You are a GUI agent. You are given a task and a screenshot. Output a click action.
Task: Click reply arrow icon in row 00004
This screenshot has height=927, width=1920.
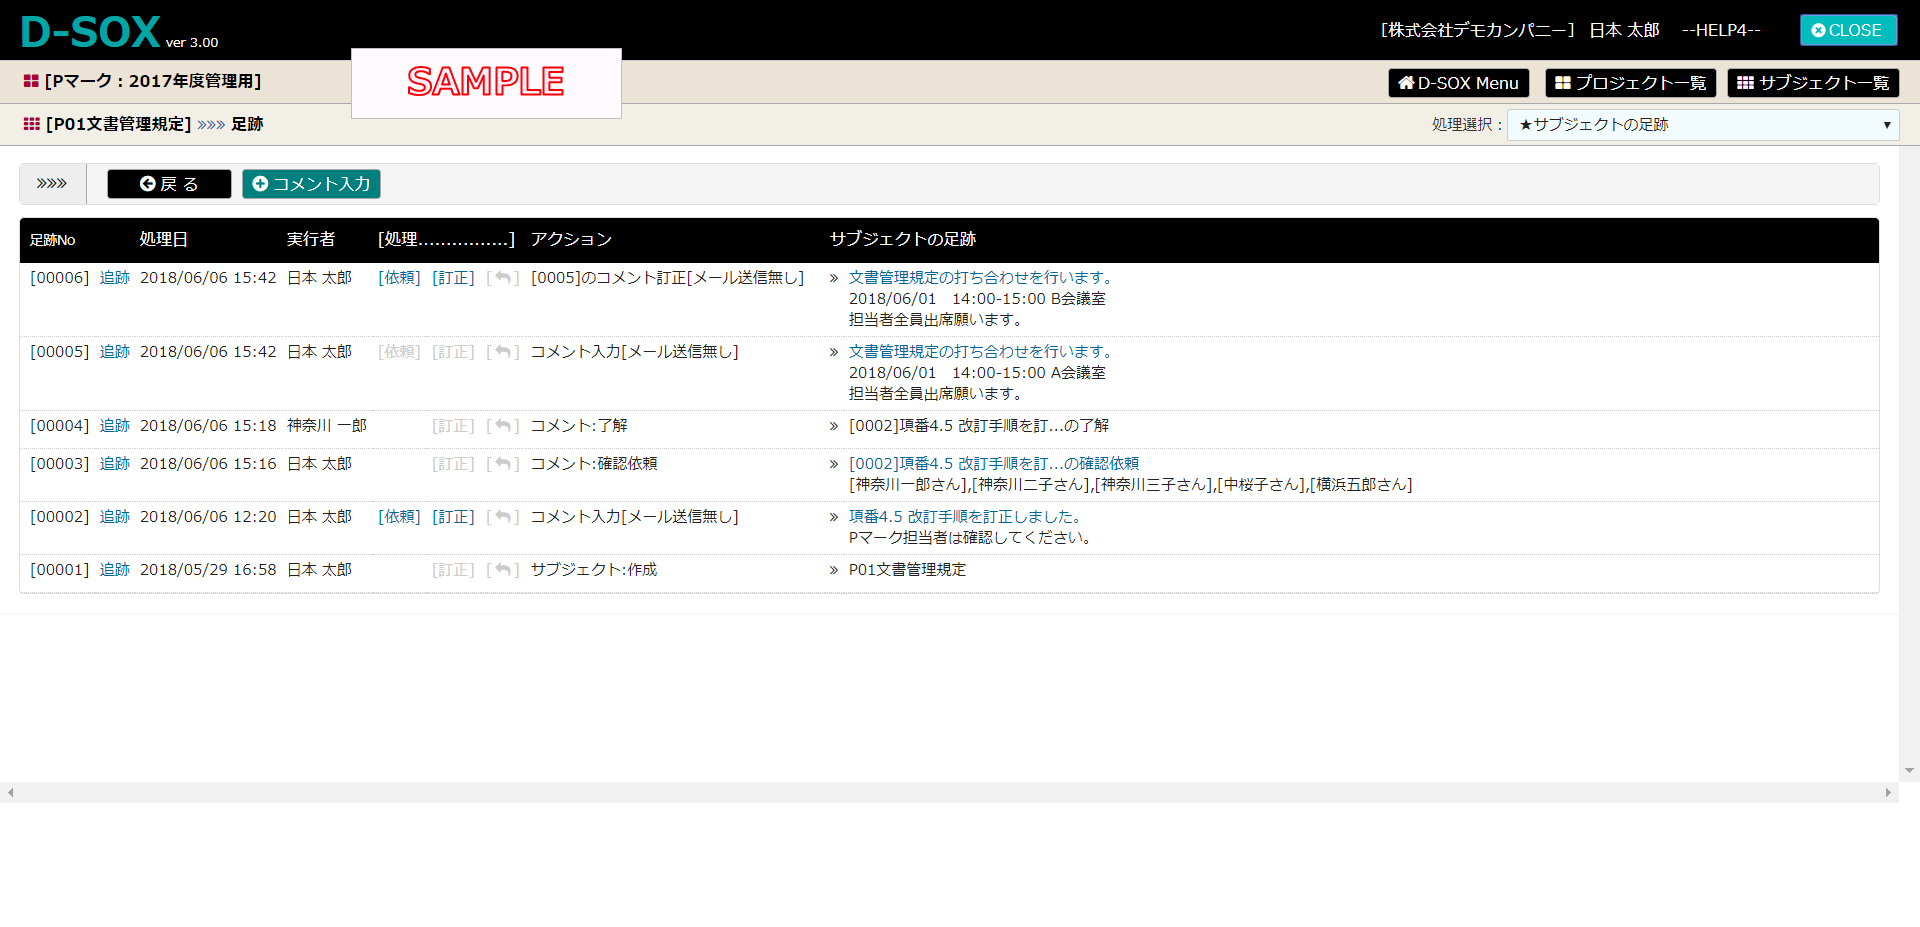(503, 426)
